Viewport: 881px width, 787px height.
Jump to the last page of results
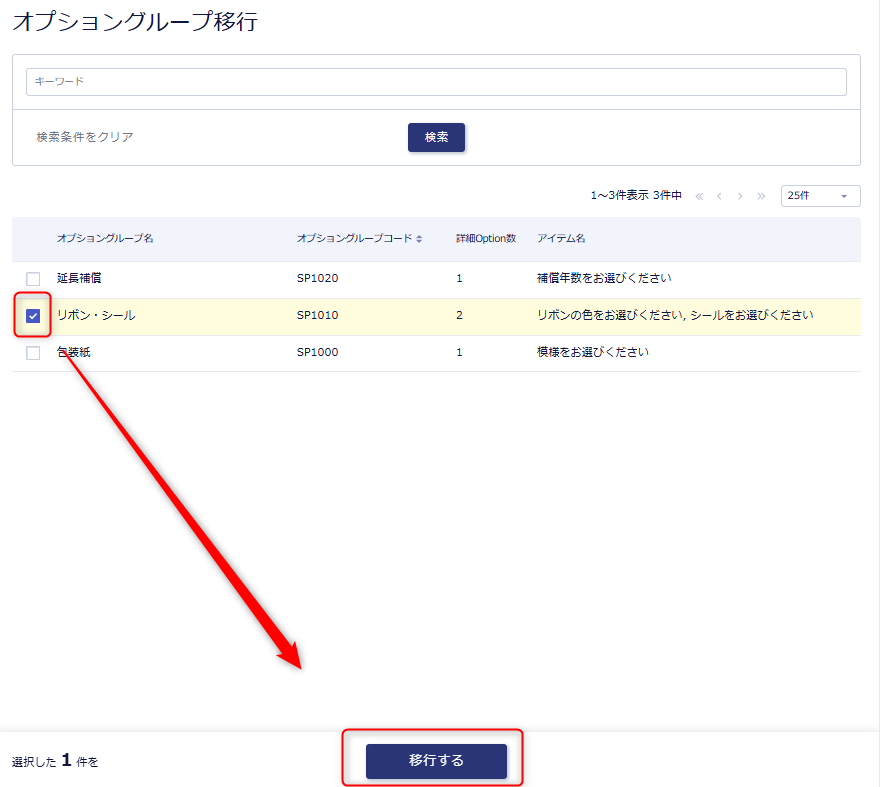tap(761, 196)
